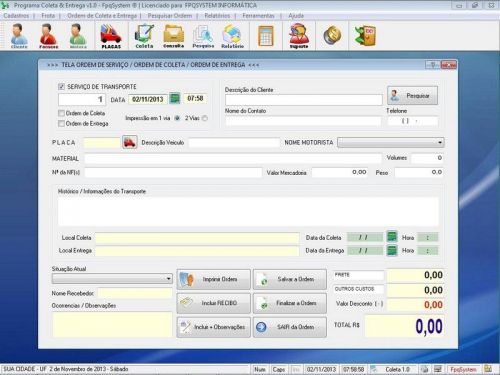Image resolution: width=500 pixels, height=375 pixels.
Task: Expand the NOME MOTORISTA dropdown
Action: tap(440, 142)
